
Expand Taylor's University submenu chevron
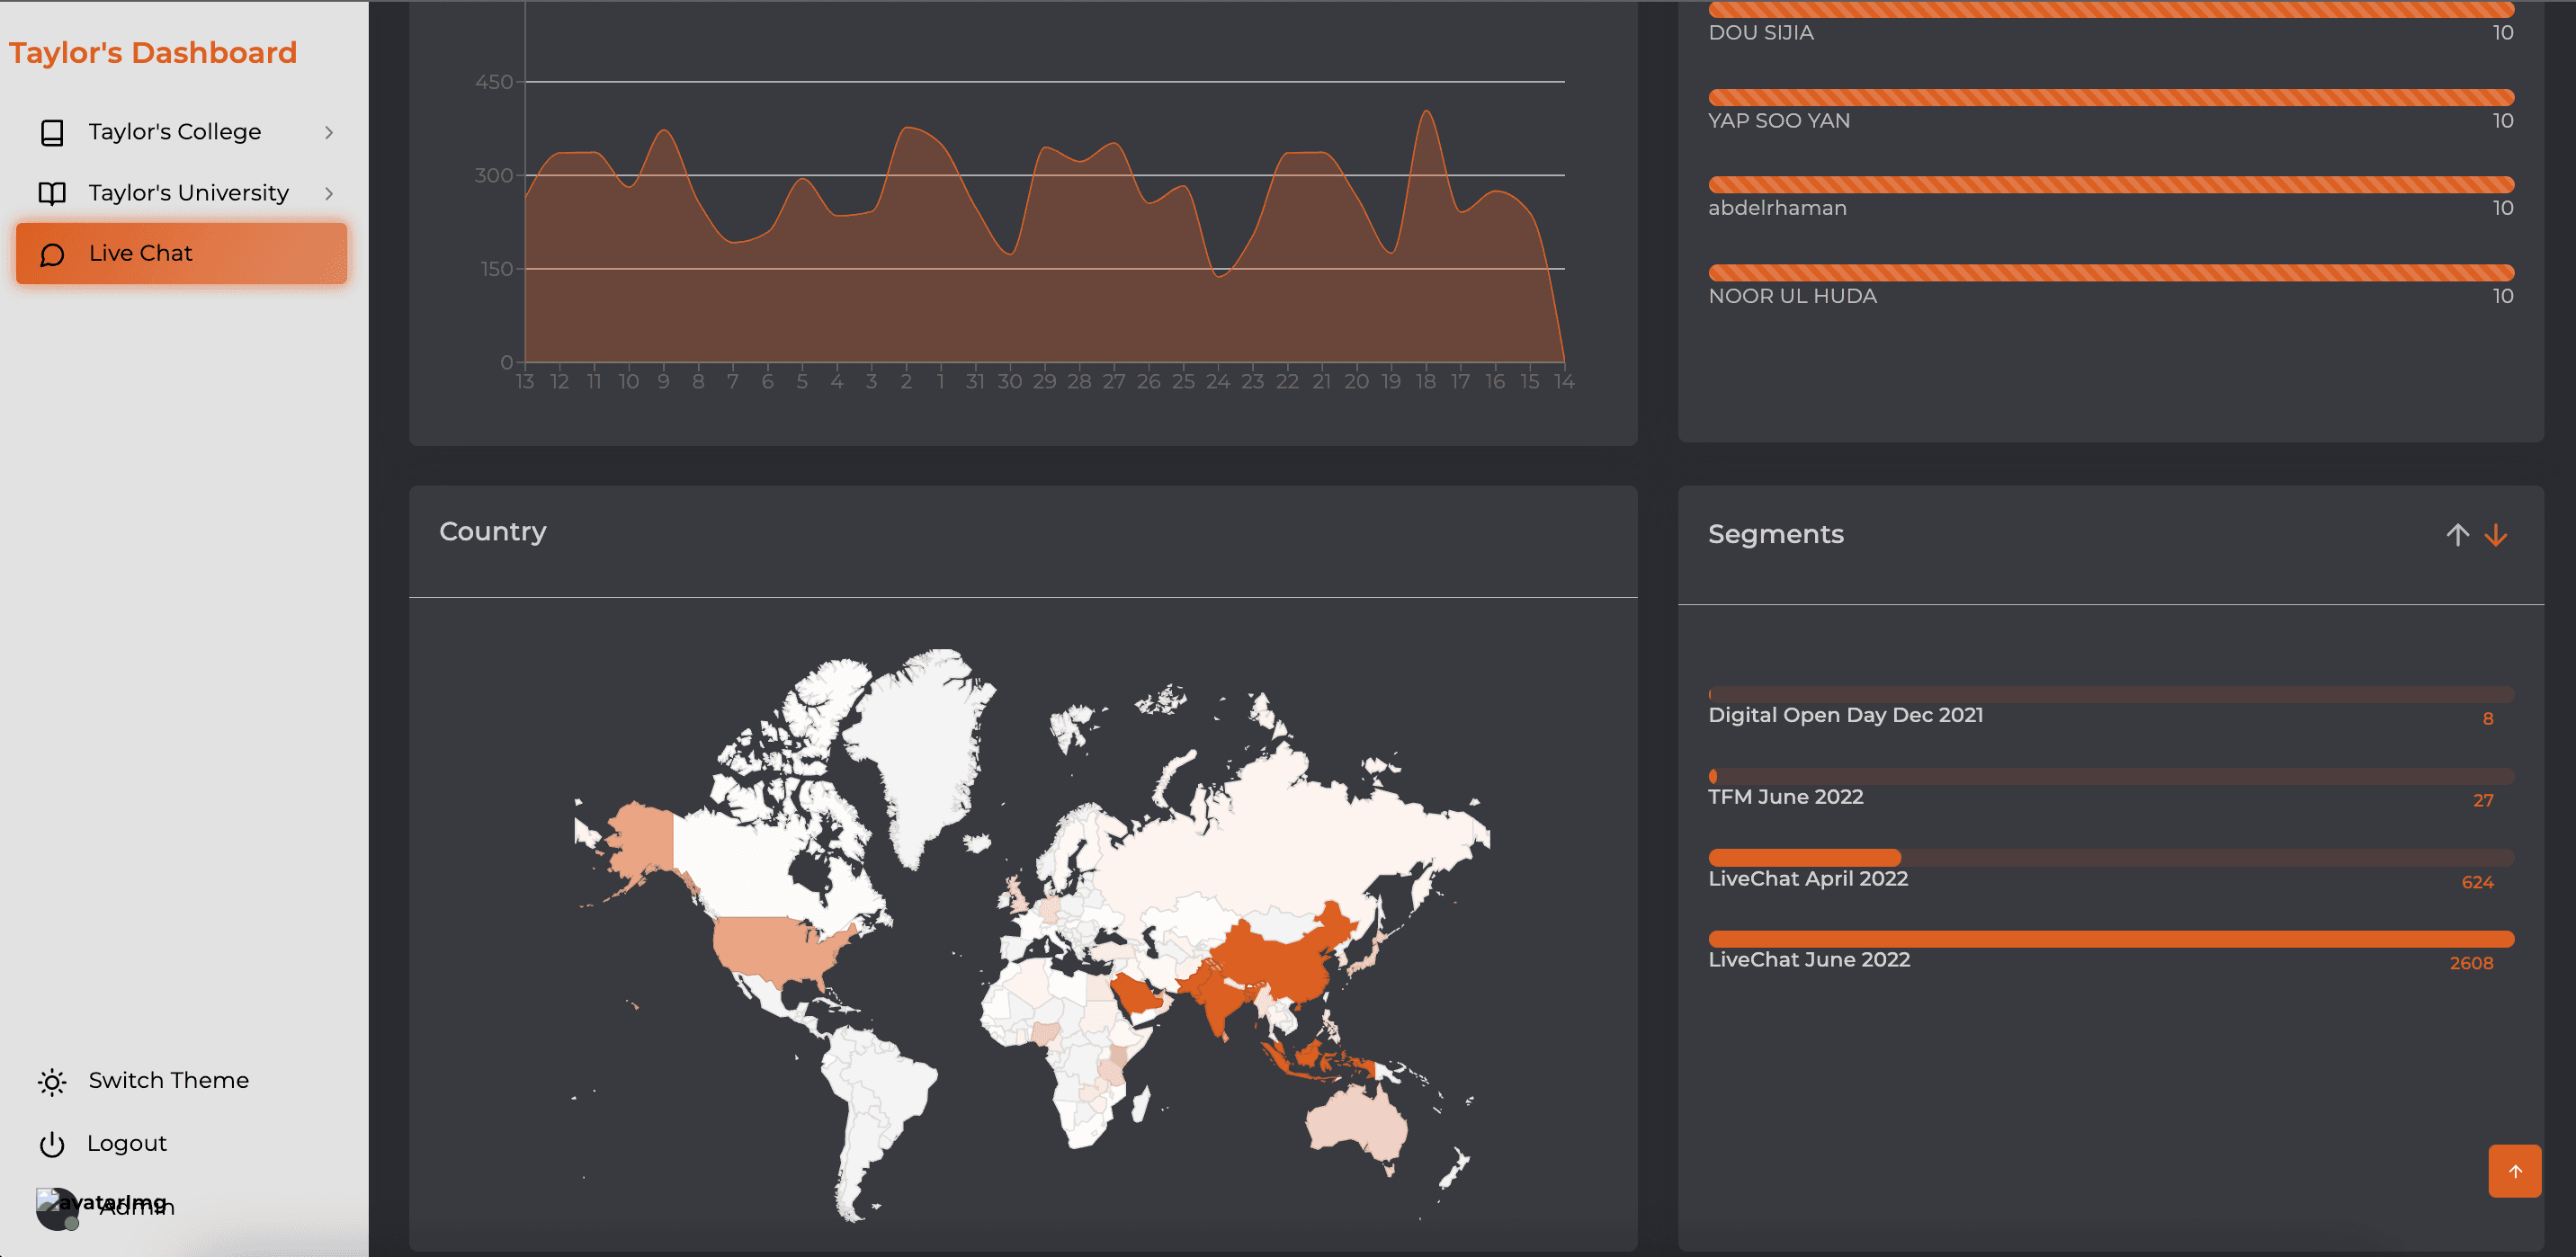click(329, 193)
